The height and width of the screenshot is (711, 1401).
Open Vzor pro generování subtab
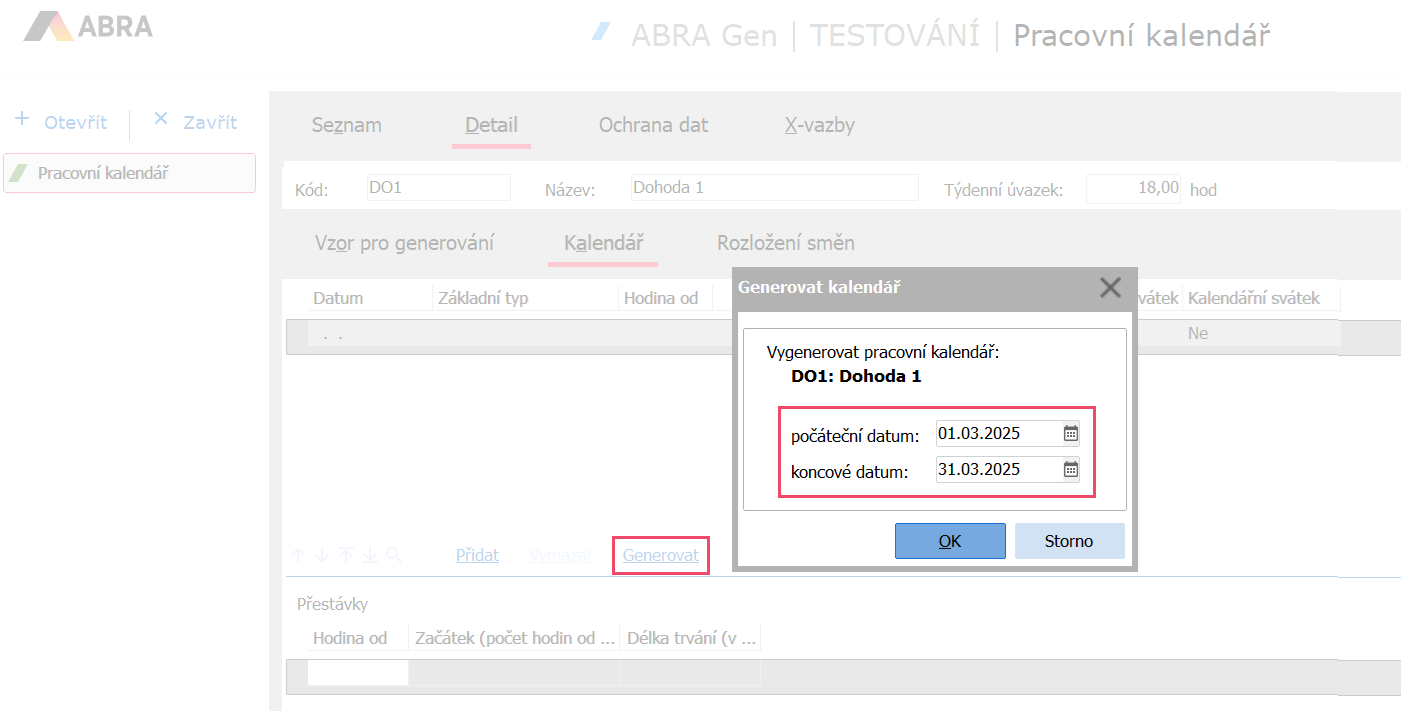click(x=404, y=243)
